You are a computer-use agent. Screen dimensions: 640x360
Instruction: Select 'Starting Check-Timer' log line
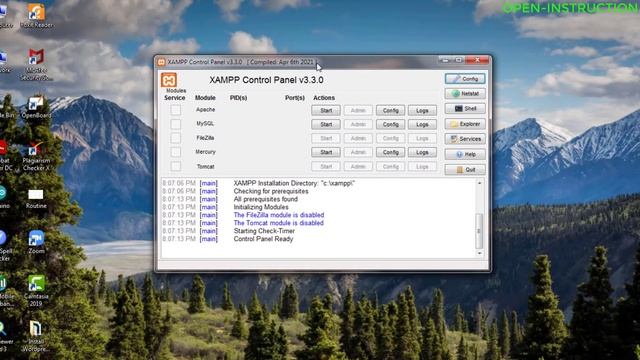coord(264,231)
